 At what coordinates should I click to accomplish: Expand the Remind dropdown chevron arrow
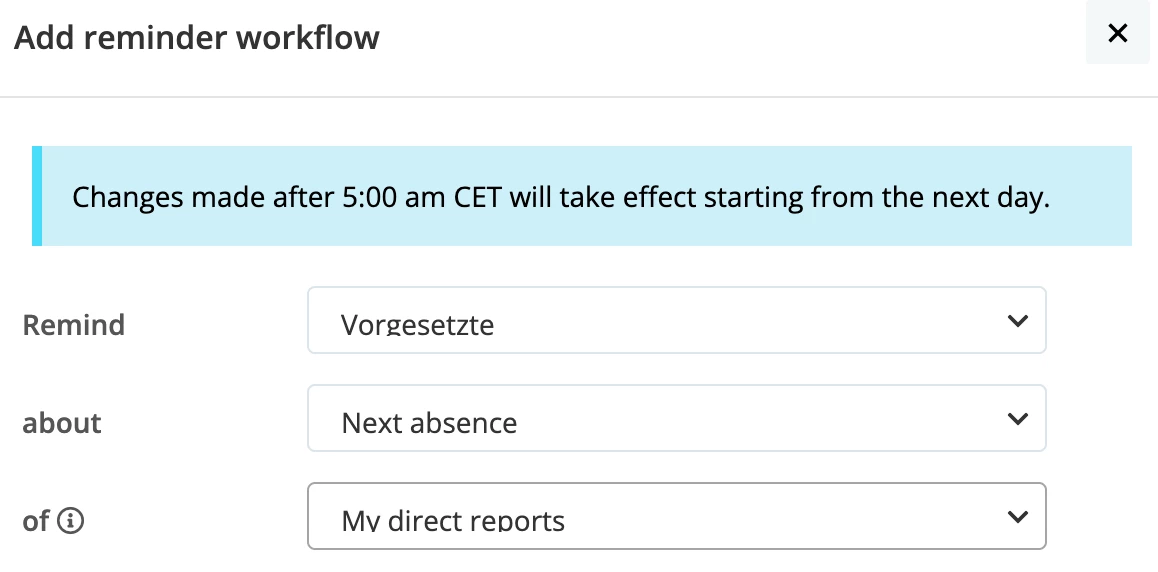click(1018, 320)
